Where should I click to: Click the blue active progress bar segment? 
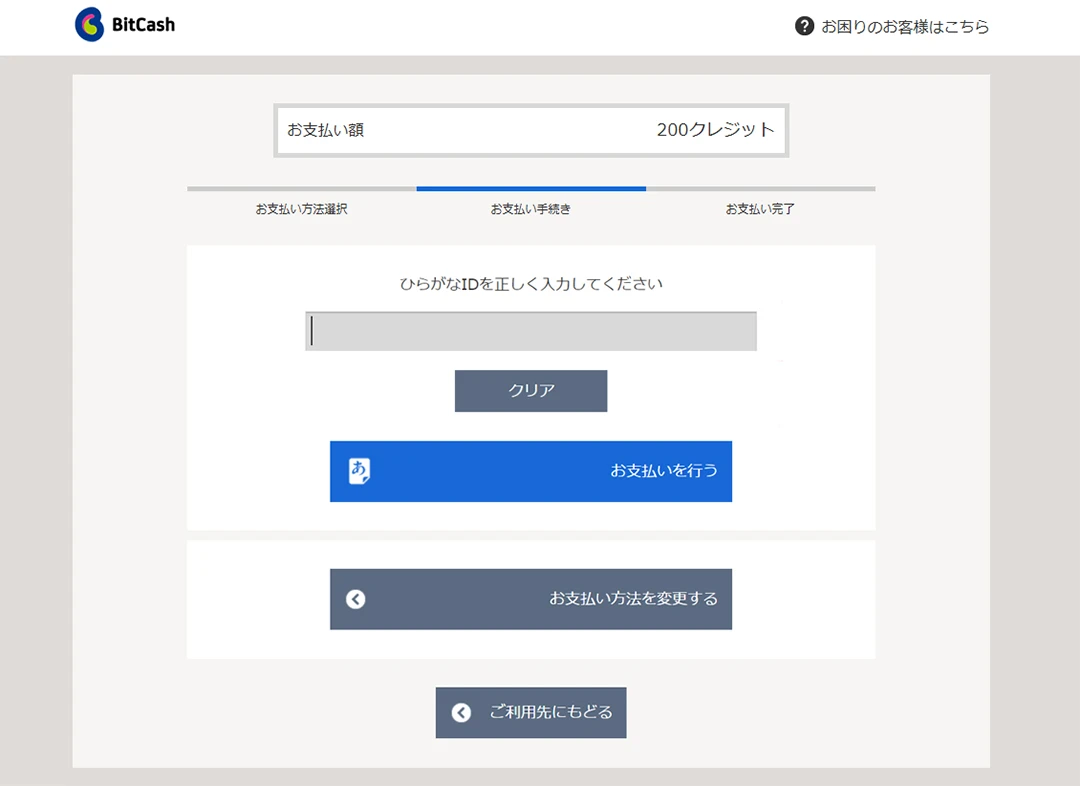tap(530, 188)
